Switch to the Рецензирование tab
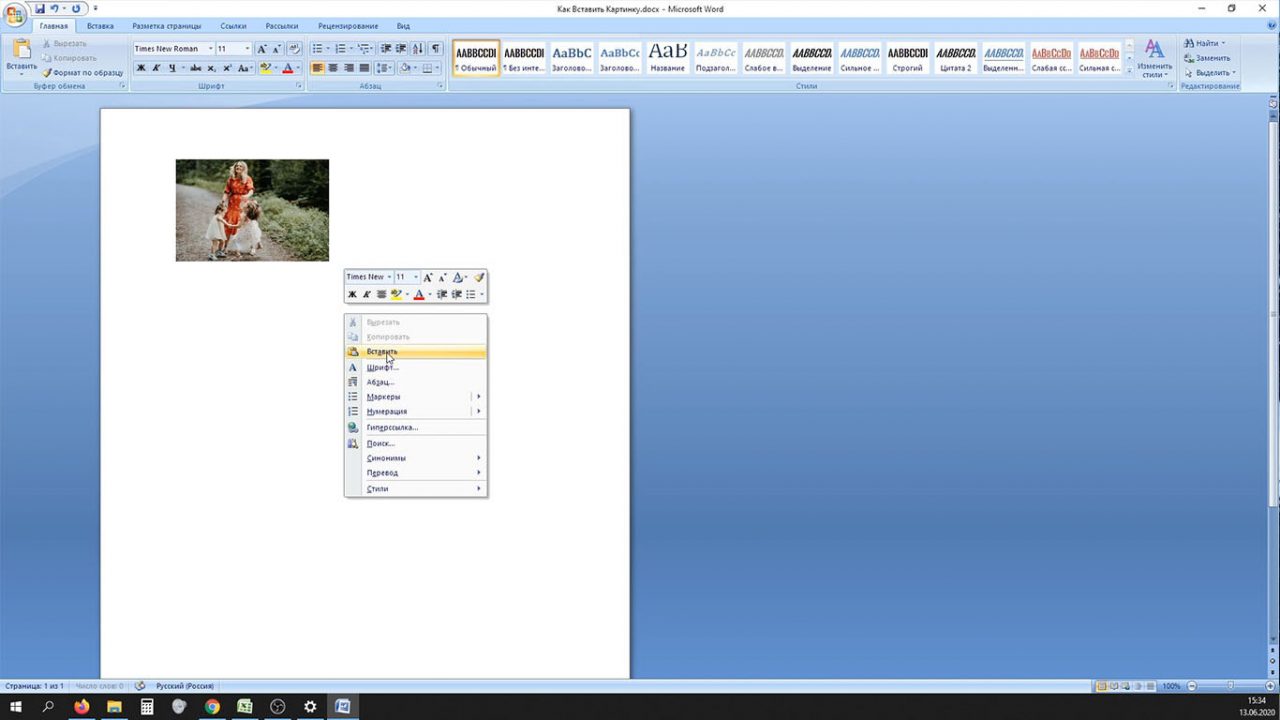Viewport: 1280px width, 720px height. coord(348,26)
